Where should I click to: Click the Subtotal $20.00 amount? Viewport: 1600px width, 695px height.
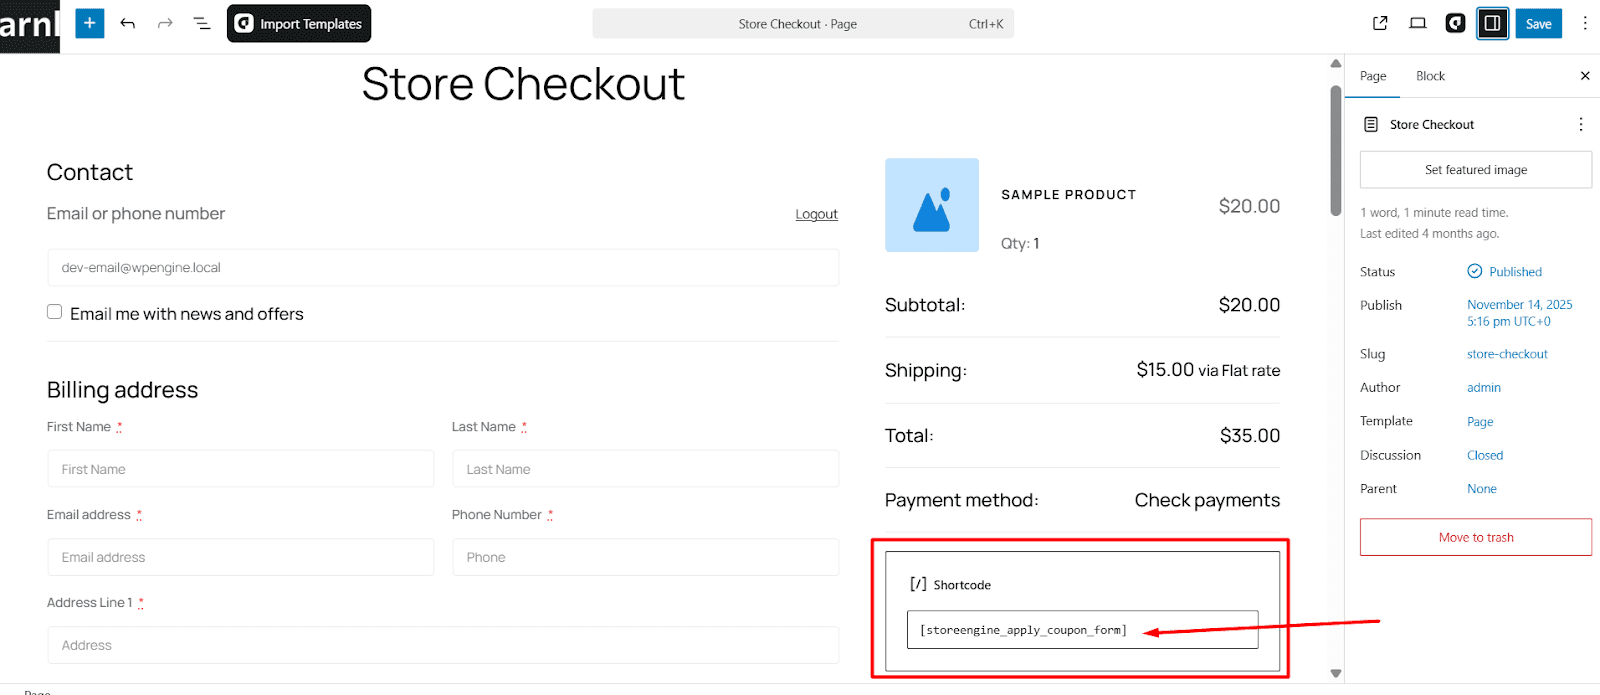click(x=1249, y=305)
